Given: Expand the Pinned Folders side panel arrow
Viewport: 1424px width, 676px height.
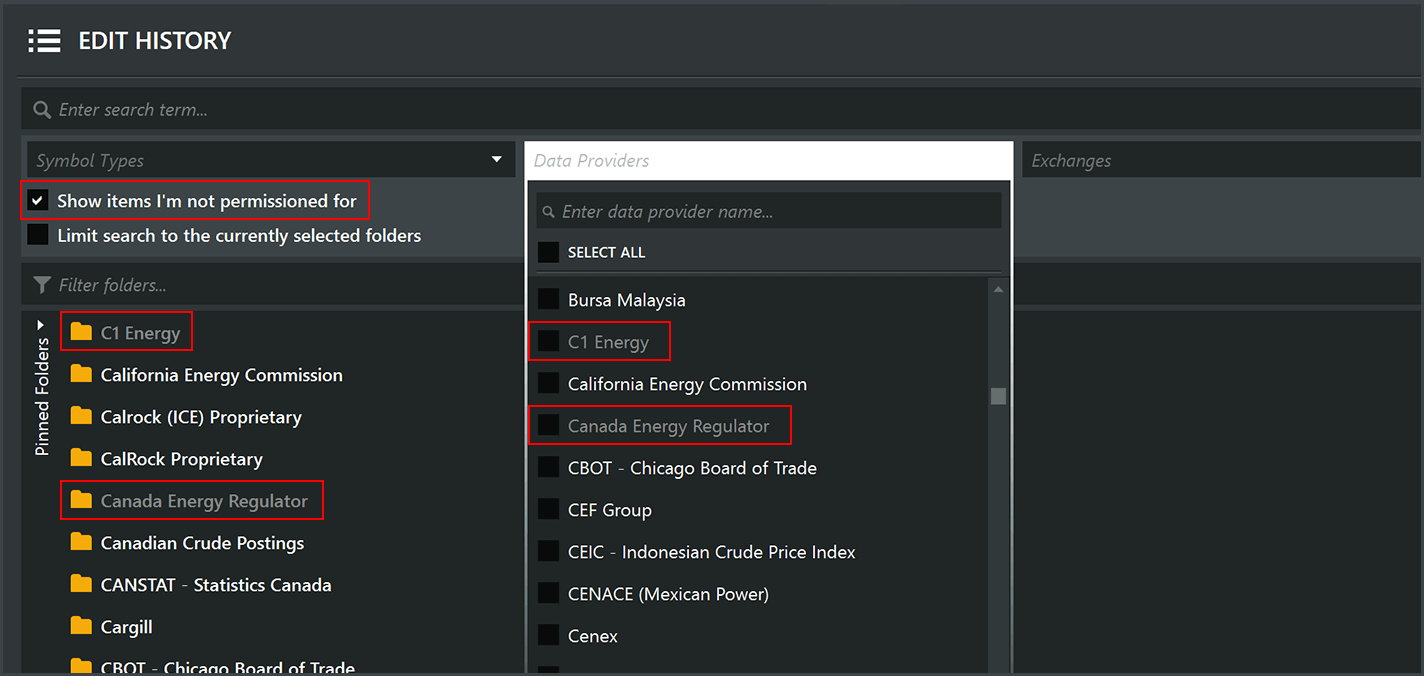Looking at the screenshot, I should tap(41, 325).
